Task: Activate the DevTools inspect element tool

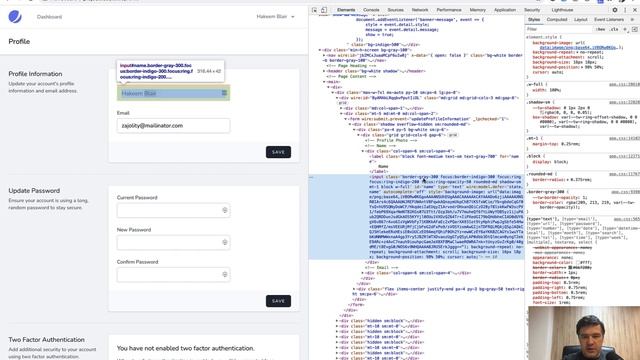Action: click(x=314, y=10)
